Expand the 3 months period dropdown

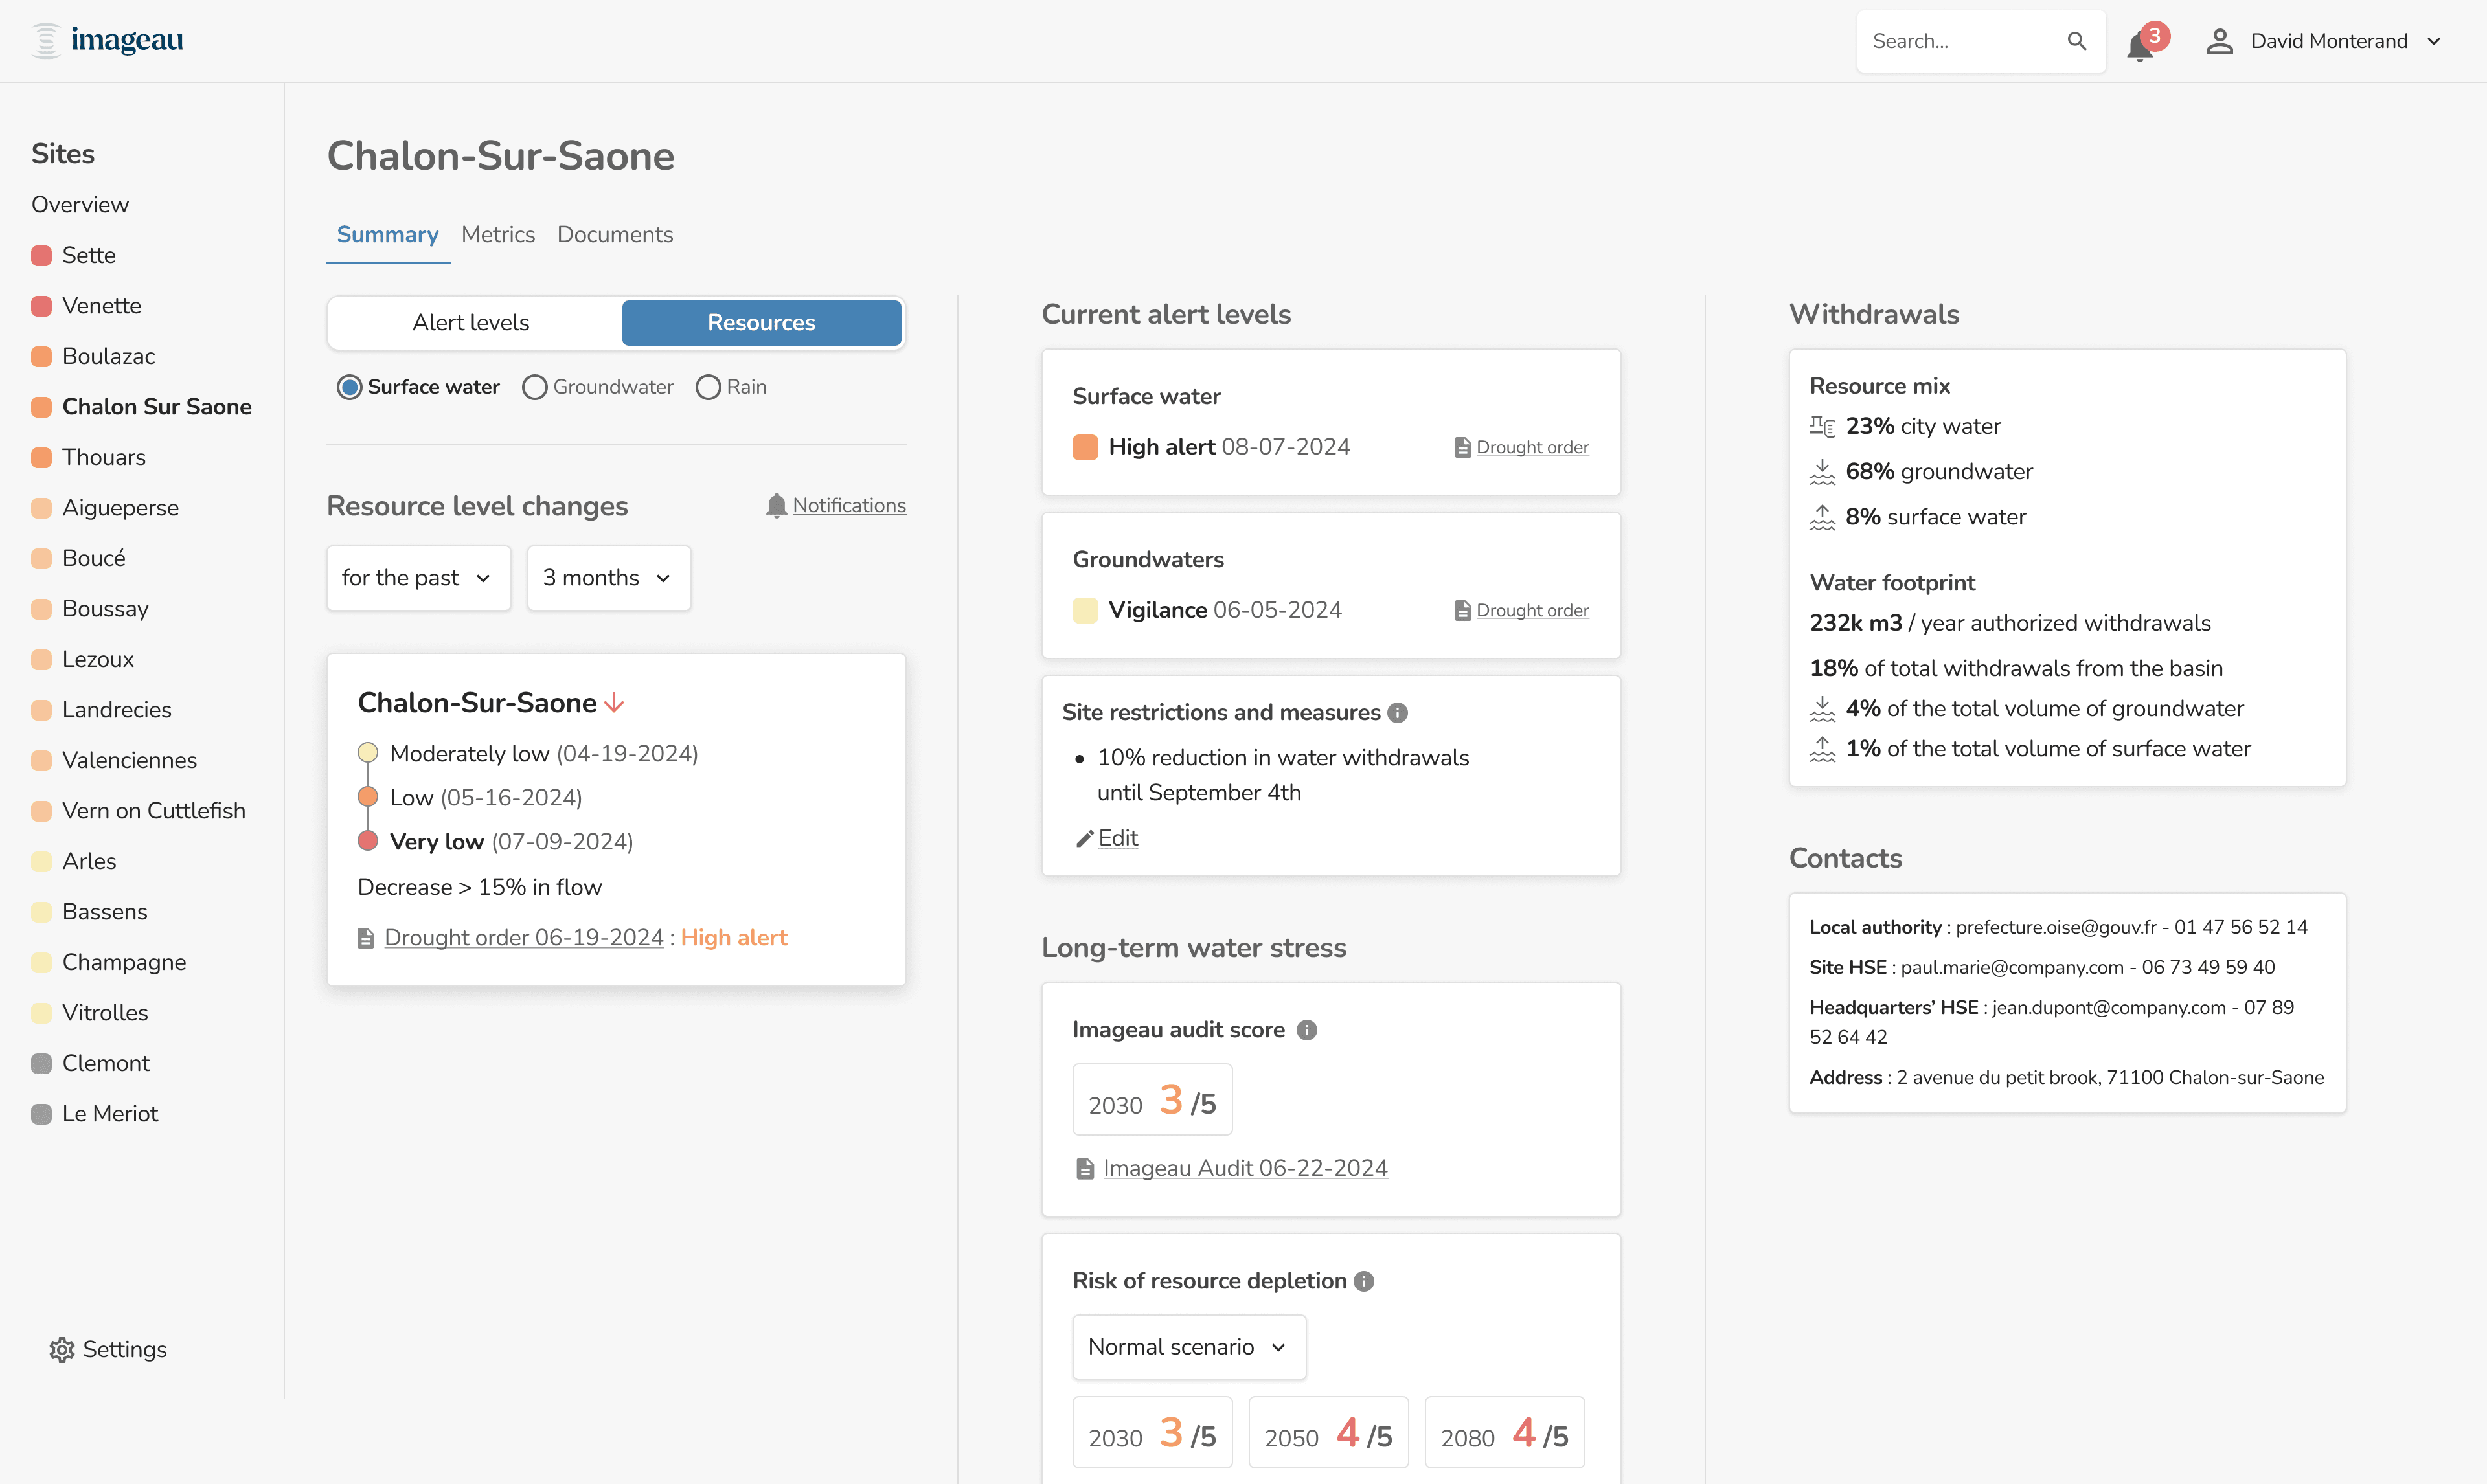608,578
